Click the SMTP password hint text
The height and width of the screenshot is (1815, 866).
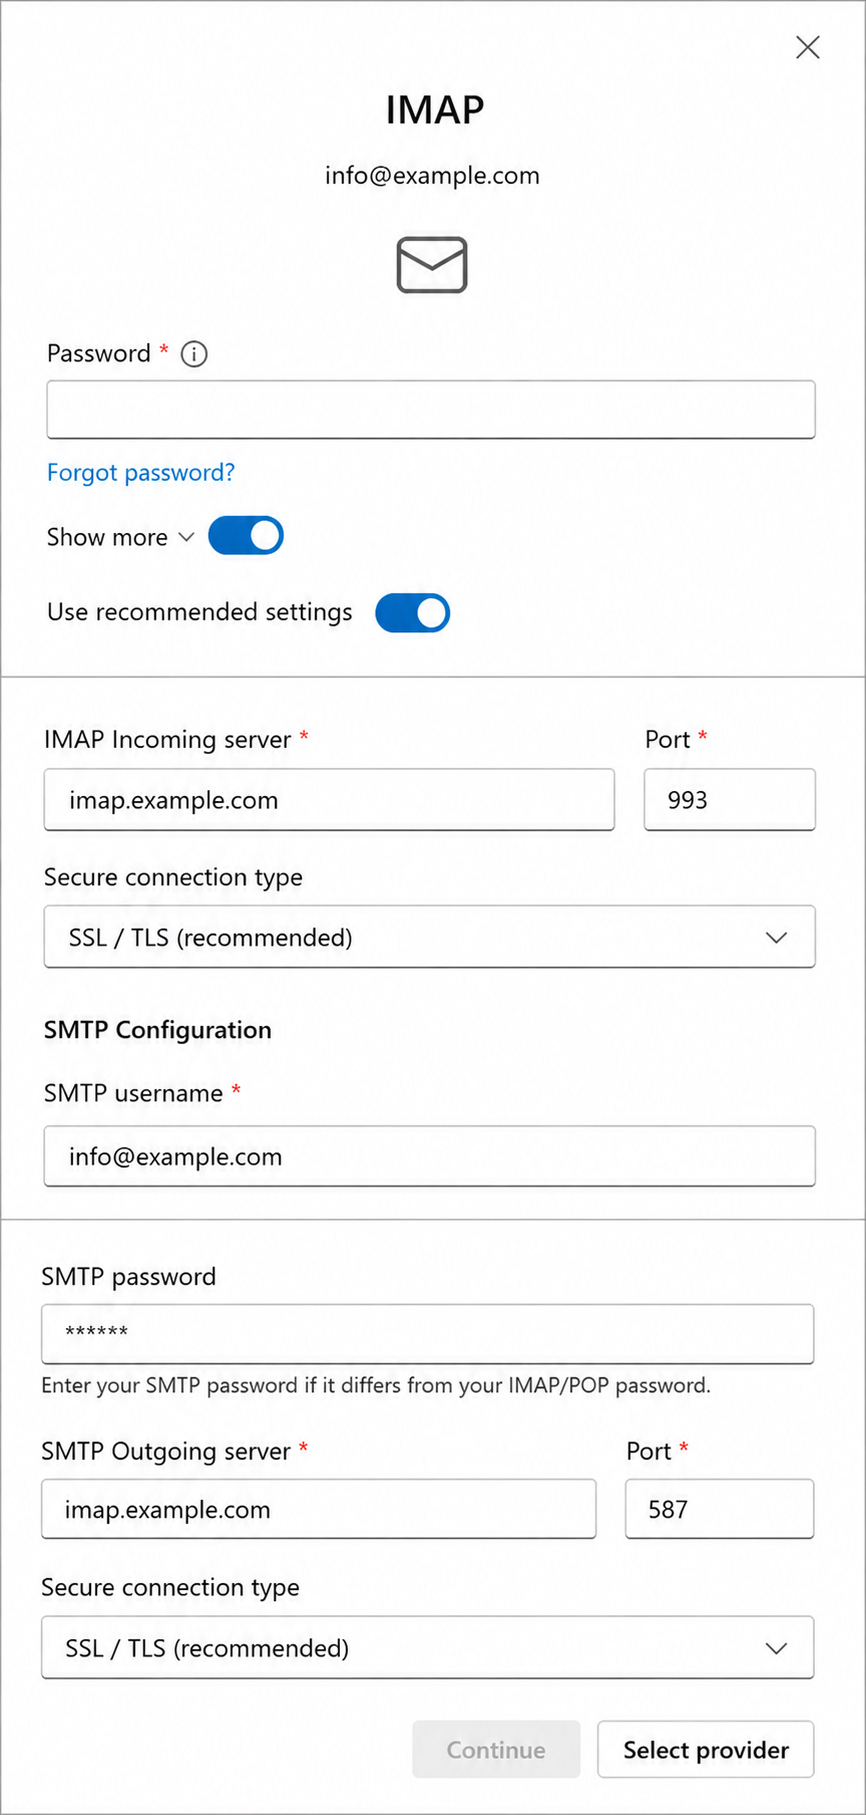[x=376, y=1386]
